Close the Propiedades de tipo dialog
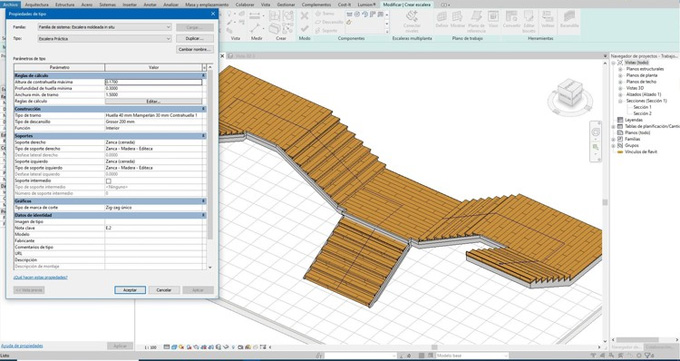680x361 pixels. coord(213,14)
